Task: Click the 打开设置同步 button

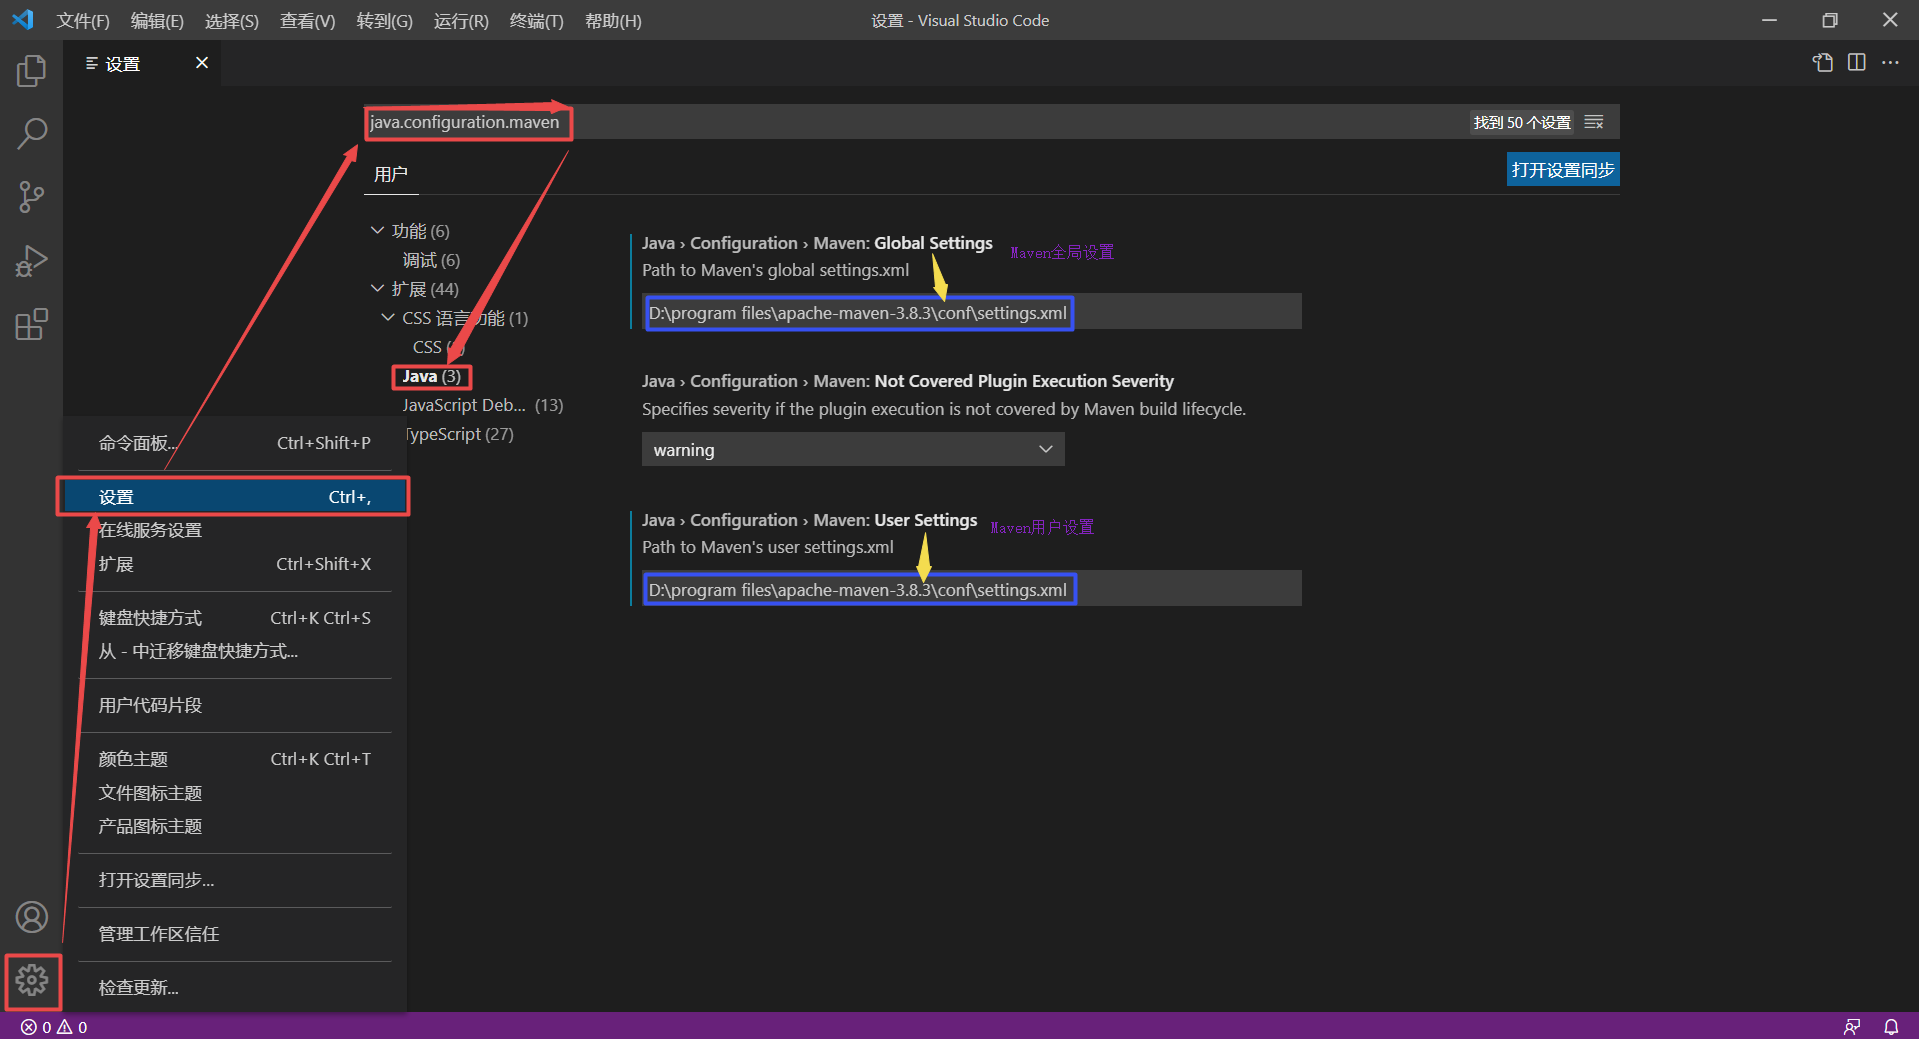Action: (x=1563, y=170)
